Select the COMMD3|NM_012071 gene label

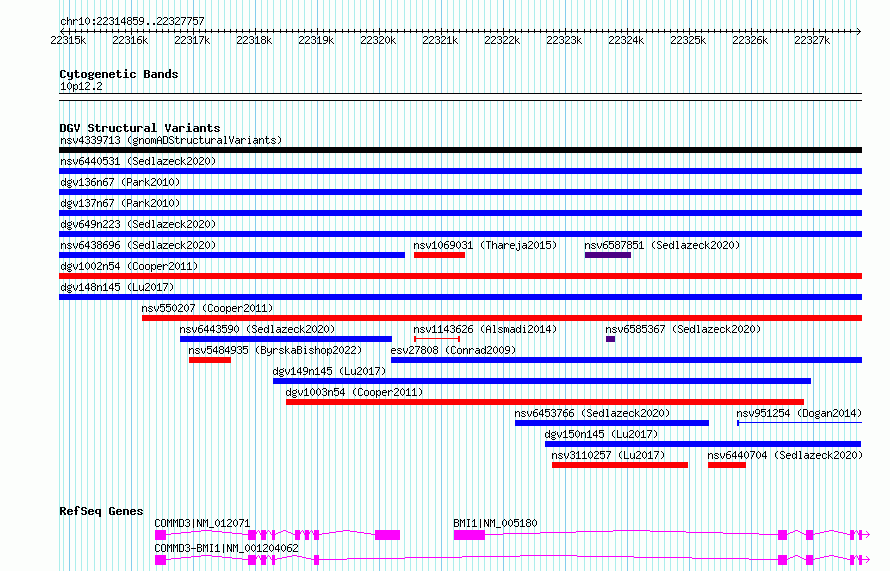coord(202,523)
